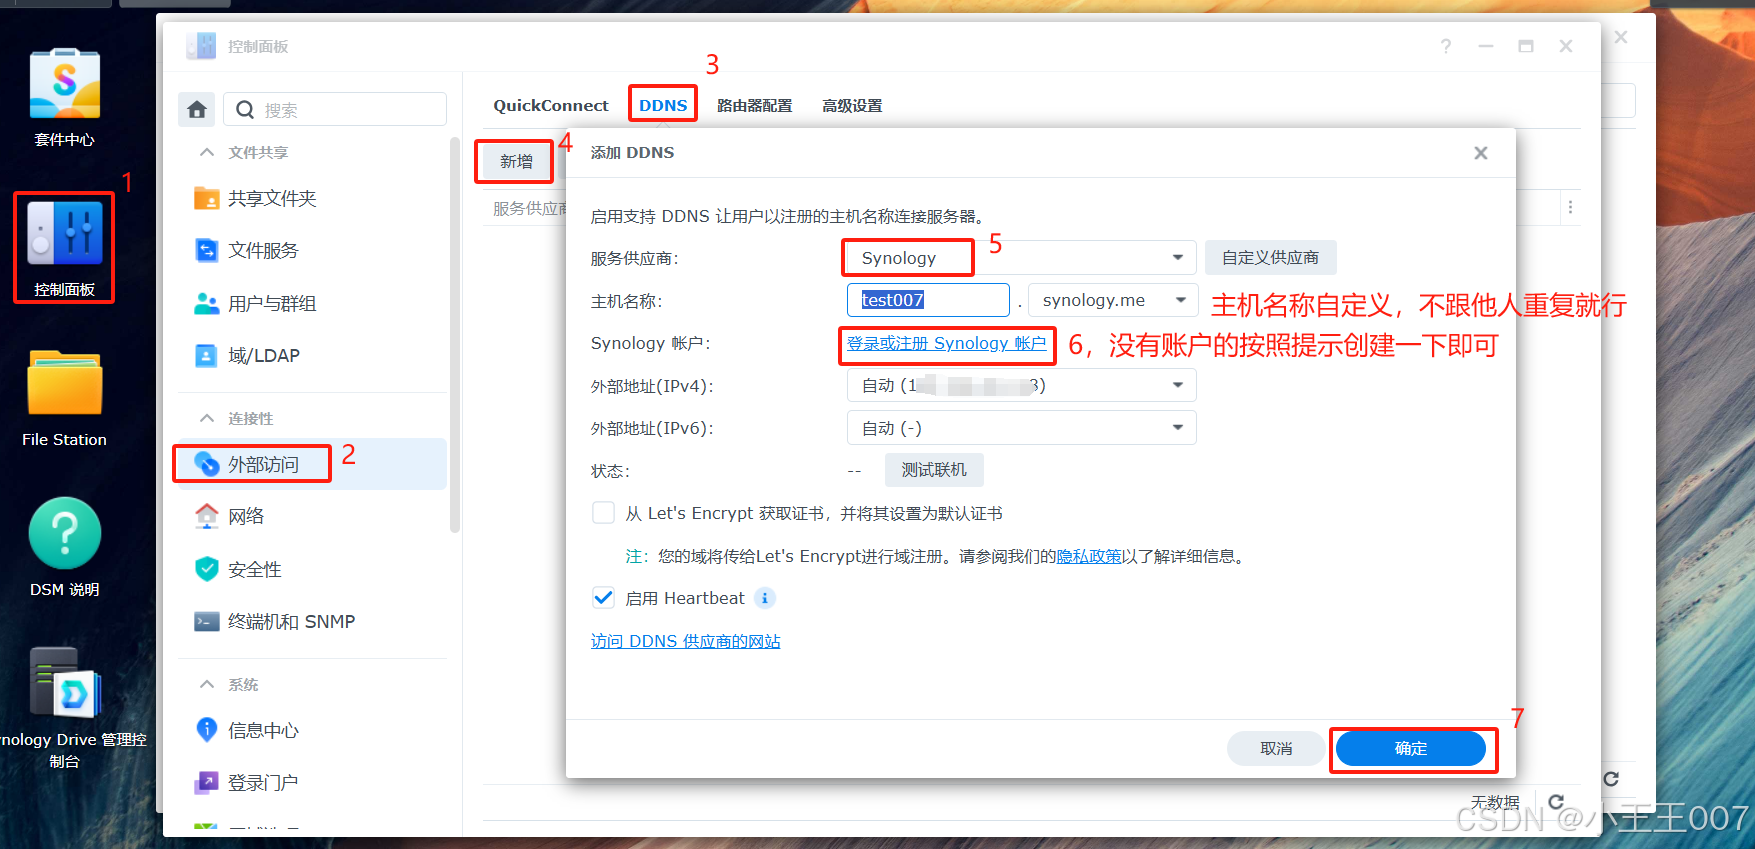Click Heartbeat info icon
The height and width of the screenshot is (849, 1755).
(765, 598)
